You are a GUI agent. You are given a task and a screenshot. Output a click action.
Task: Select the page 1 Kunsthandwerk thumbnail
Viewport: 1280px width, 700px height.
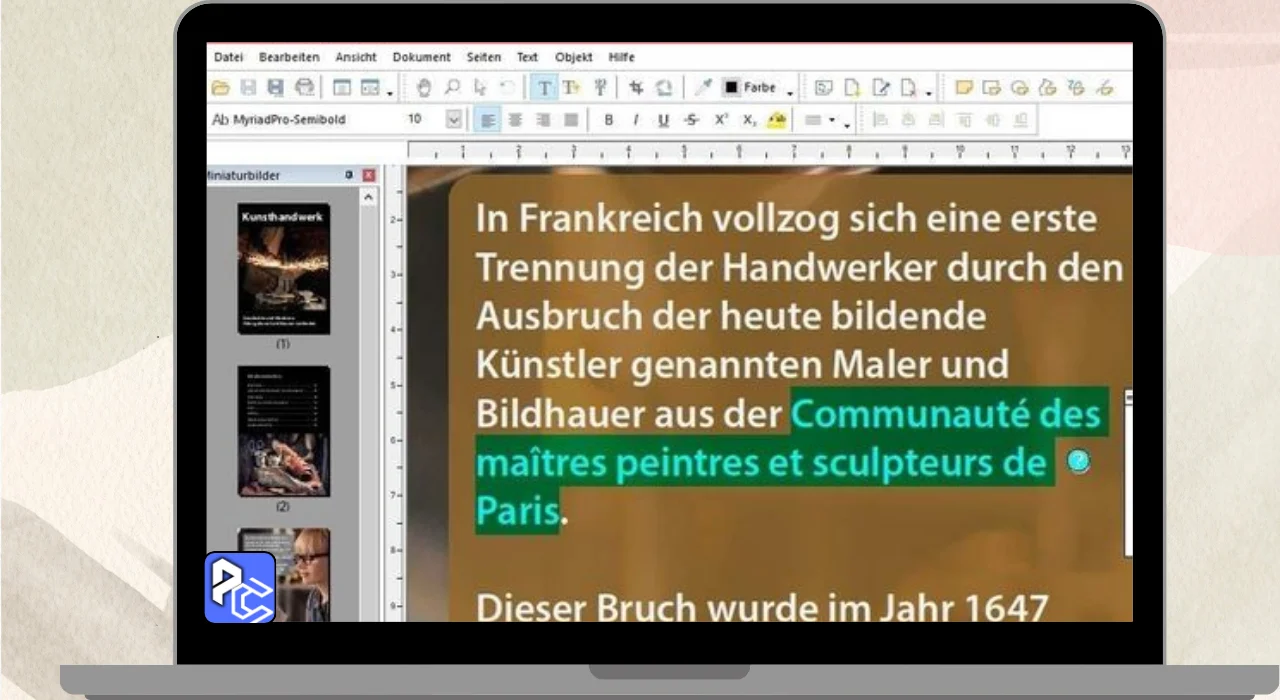coord(283,268)
